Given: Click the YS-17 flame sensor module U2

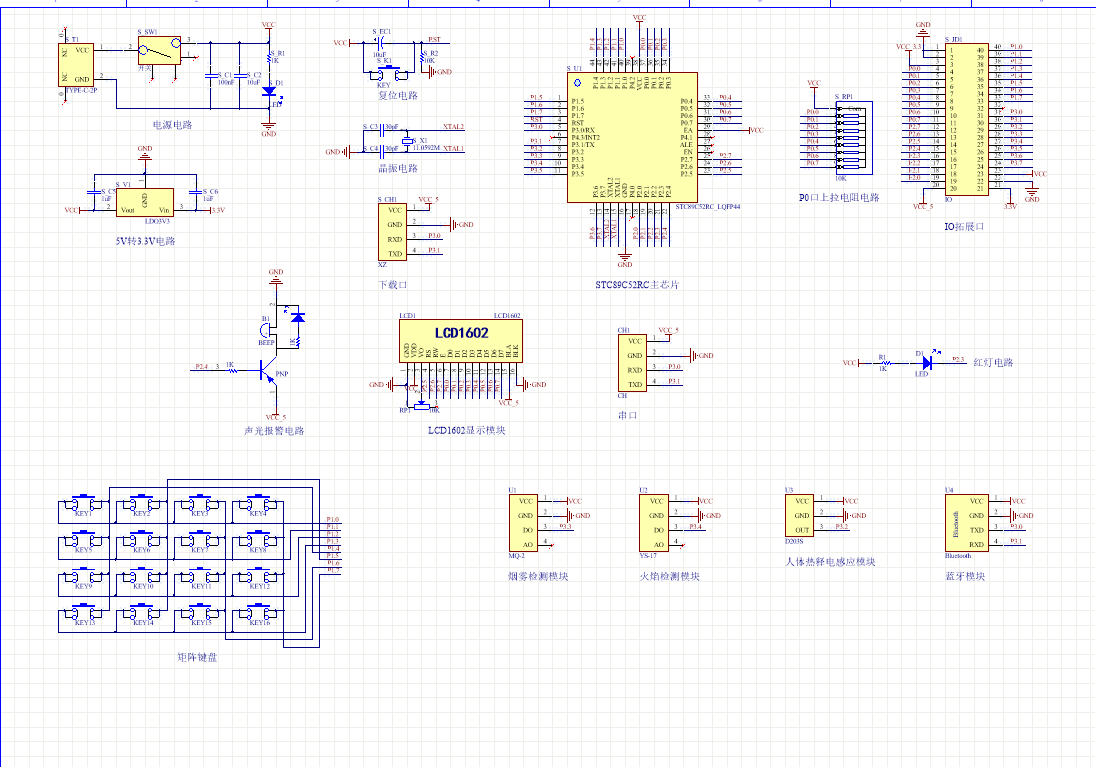Looking at the screenshot, I should point(655,522).
